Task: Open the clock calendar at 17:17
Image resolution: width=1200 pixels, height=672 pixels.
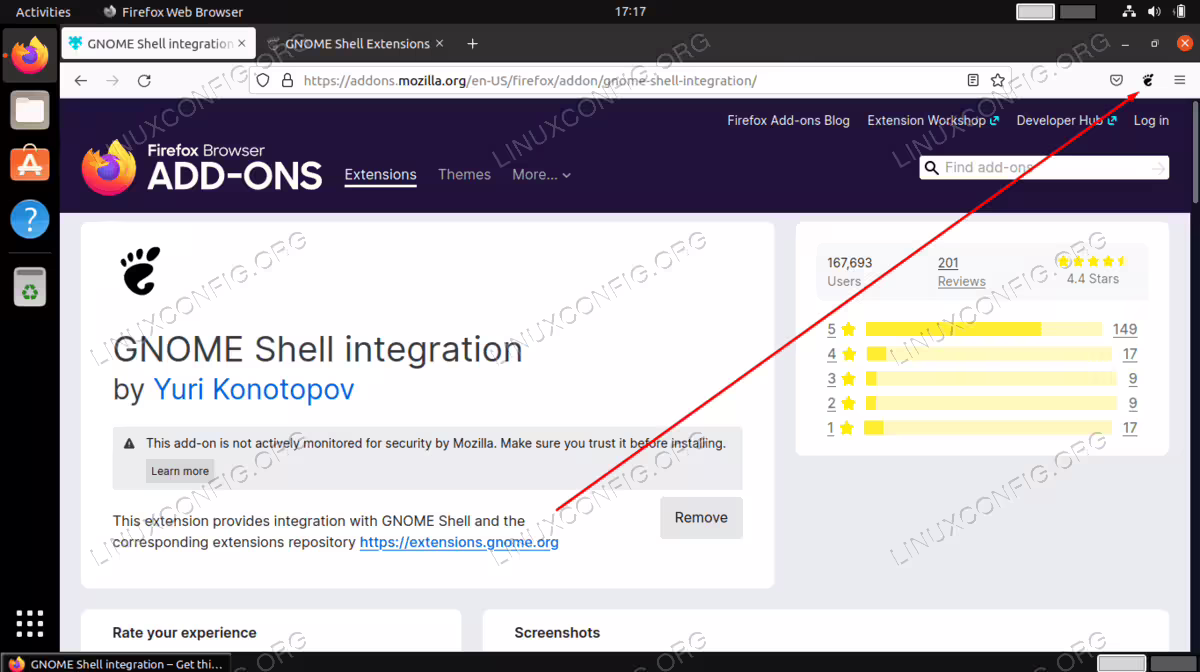Action: tap(630, 12)
